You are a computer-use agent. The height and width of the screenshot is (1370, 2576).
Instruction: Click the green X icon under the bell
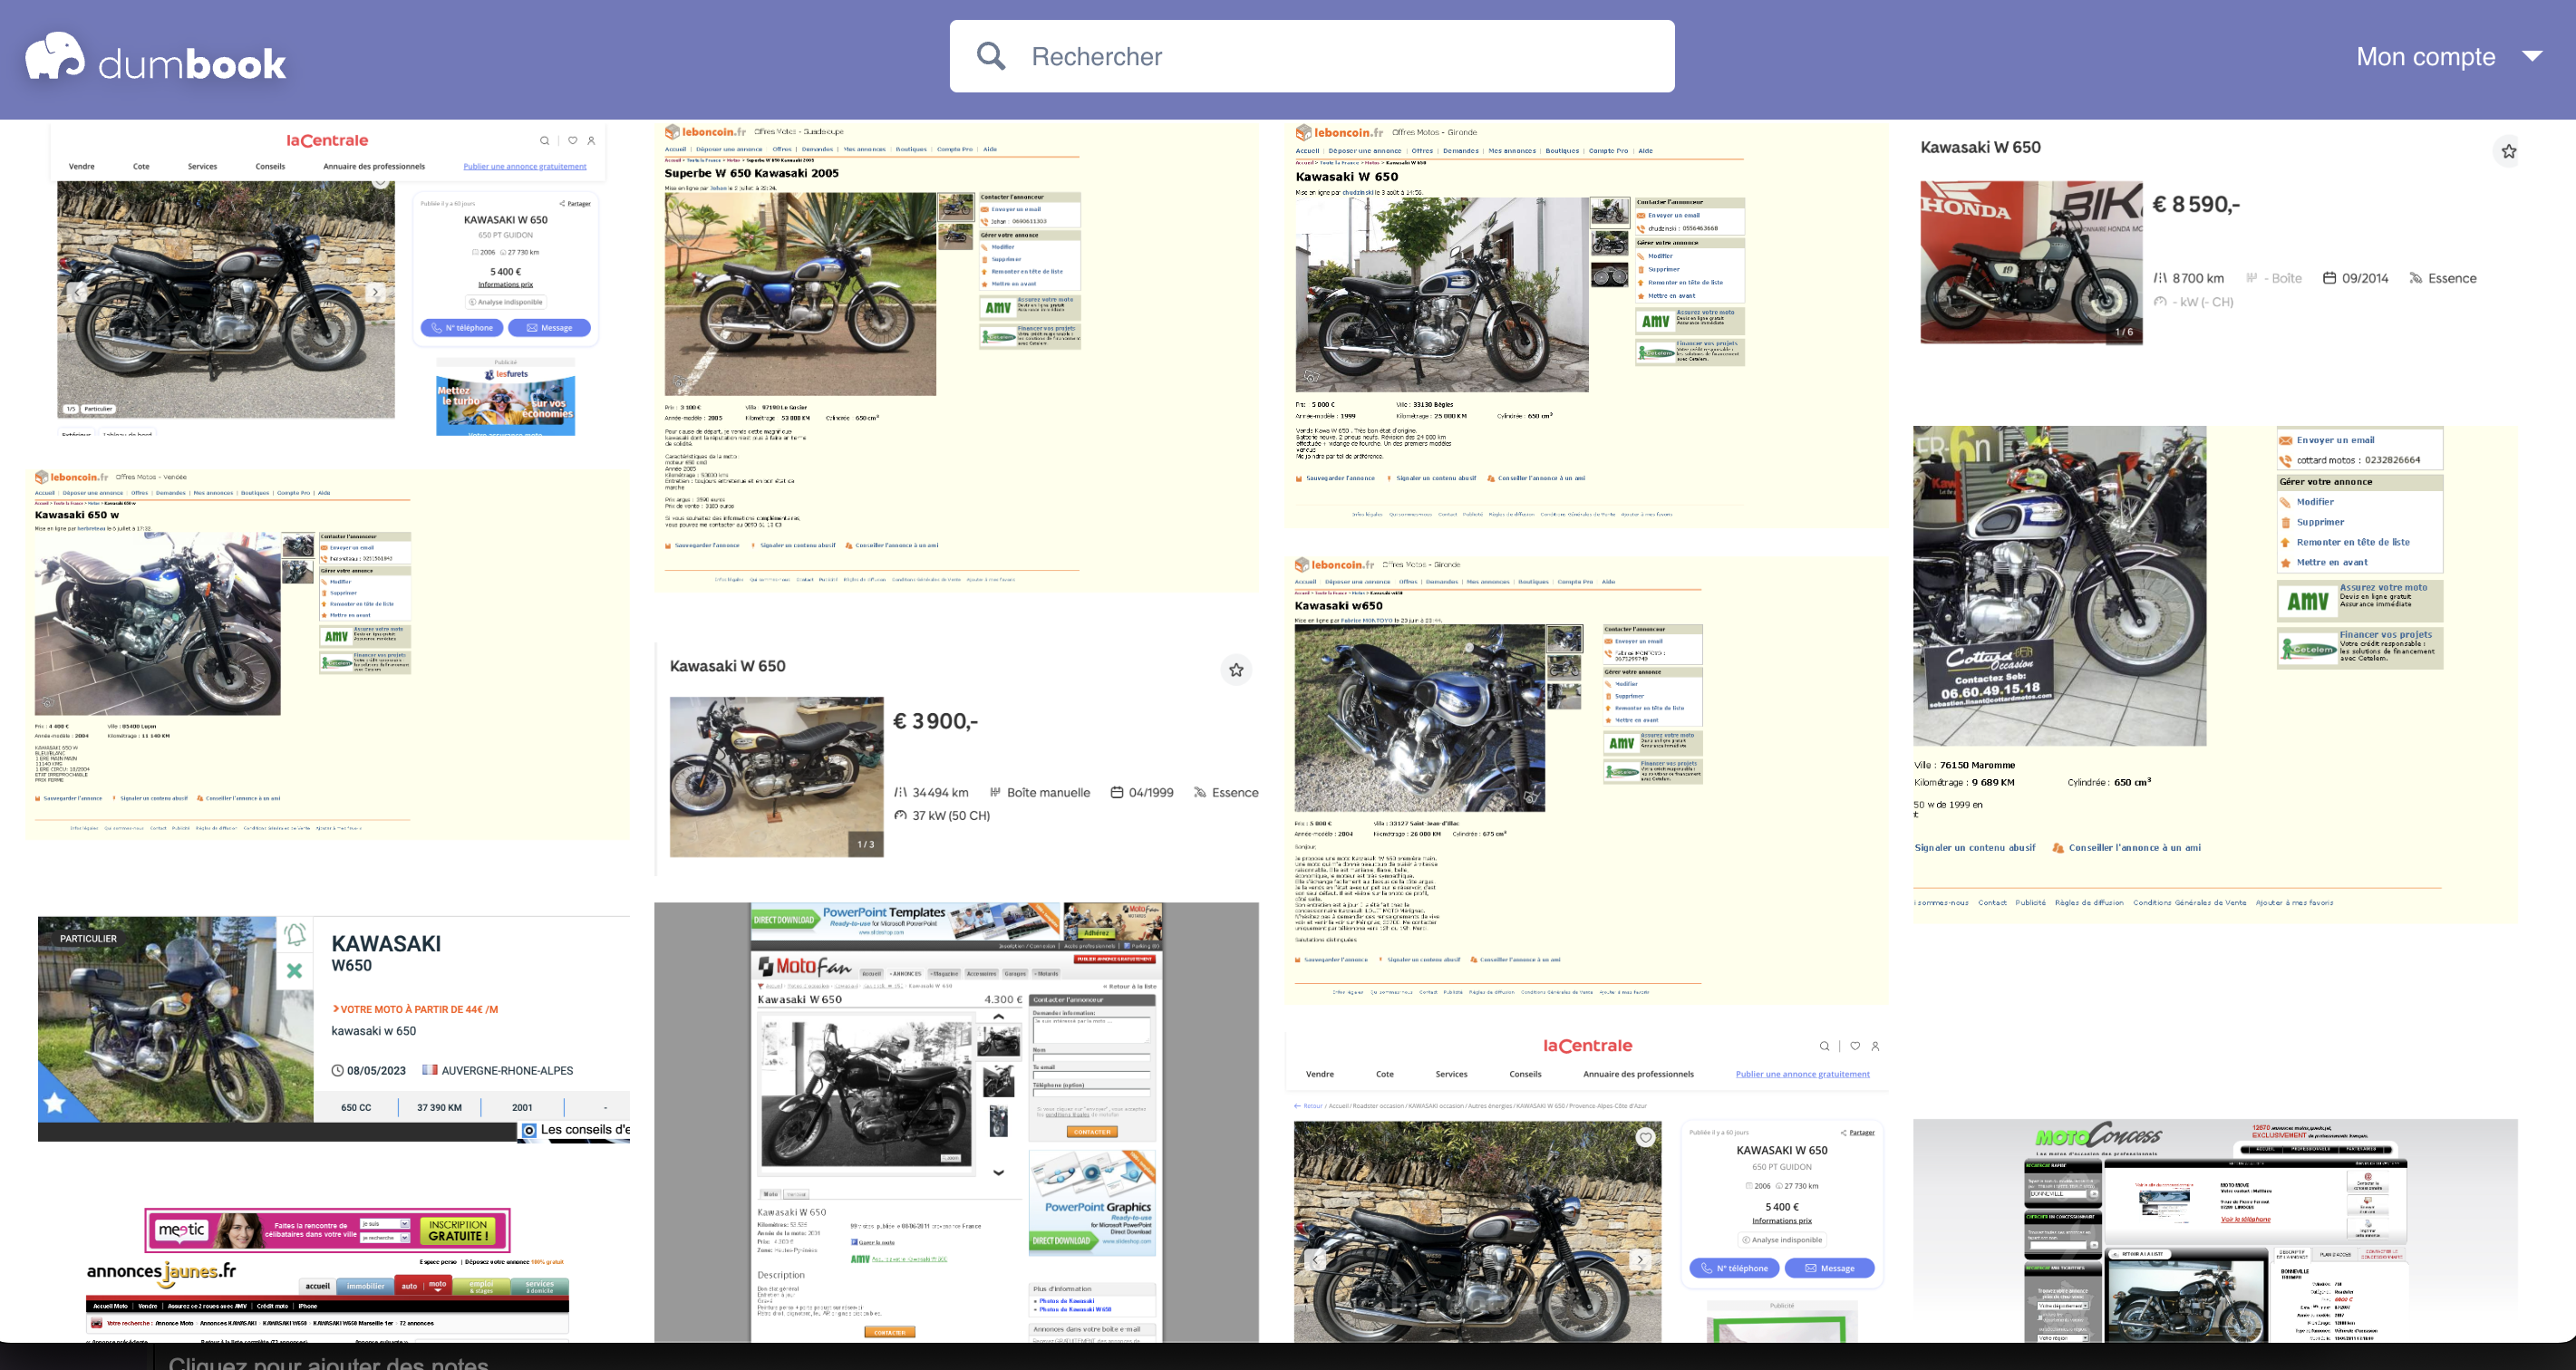pyautogui.click(x=294, y=971)
